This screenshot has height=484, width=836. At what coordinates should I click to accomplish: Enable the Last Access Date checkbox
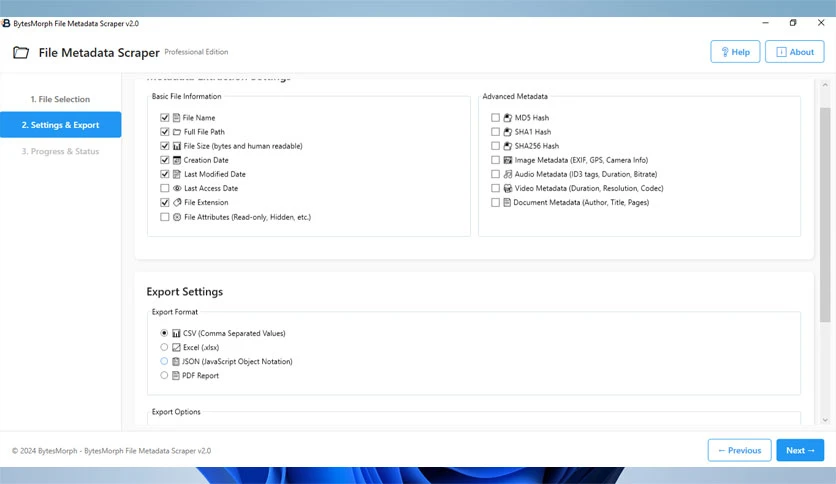point(165,188)
